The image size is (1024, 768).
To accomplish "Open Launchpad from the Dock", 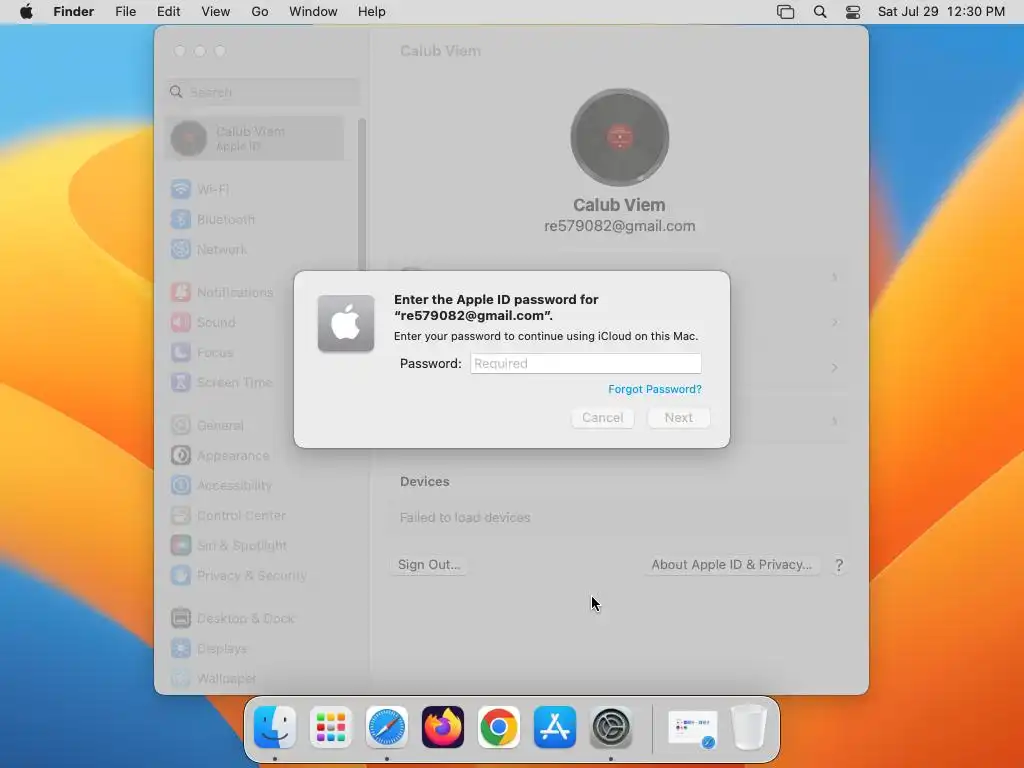I will pyautogui.click(x=331, y=727).
